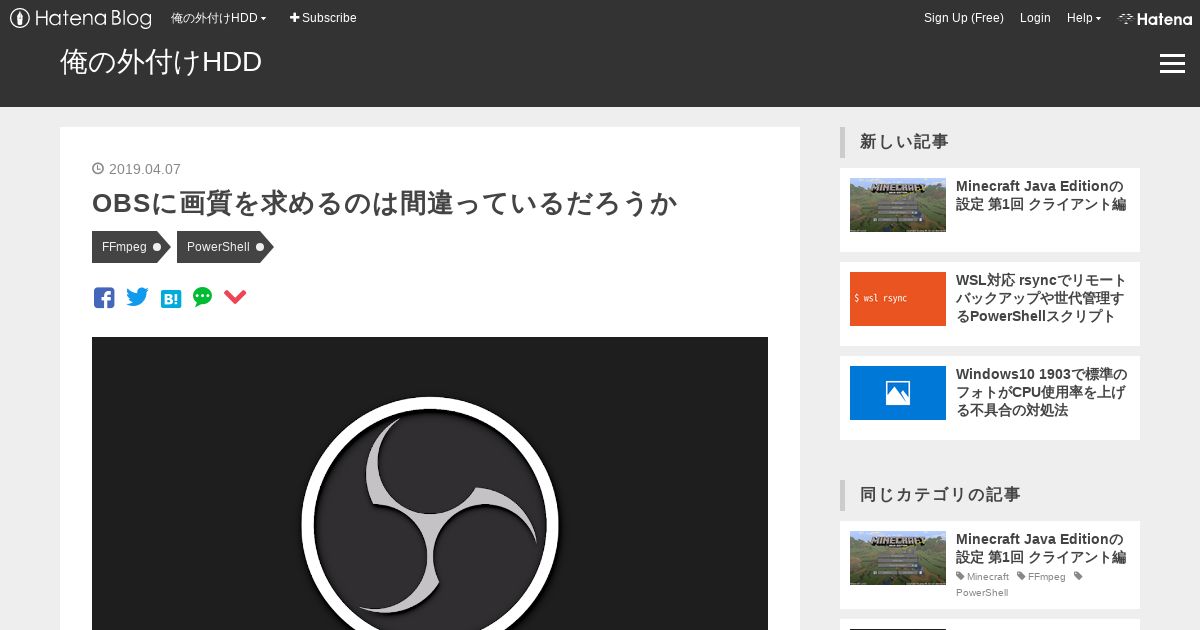
Task: Open the hamburger menu icon
Action: click(x=1172, y=64)
